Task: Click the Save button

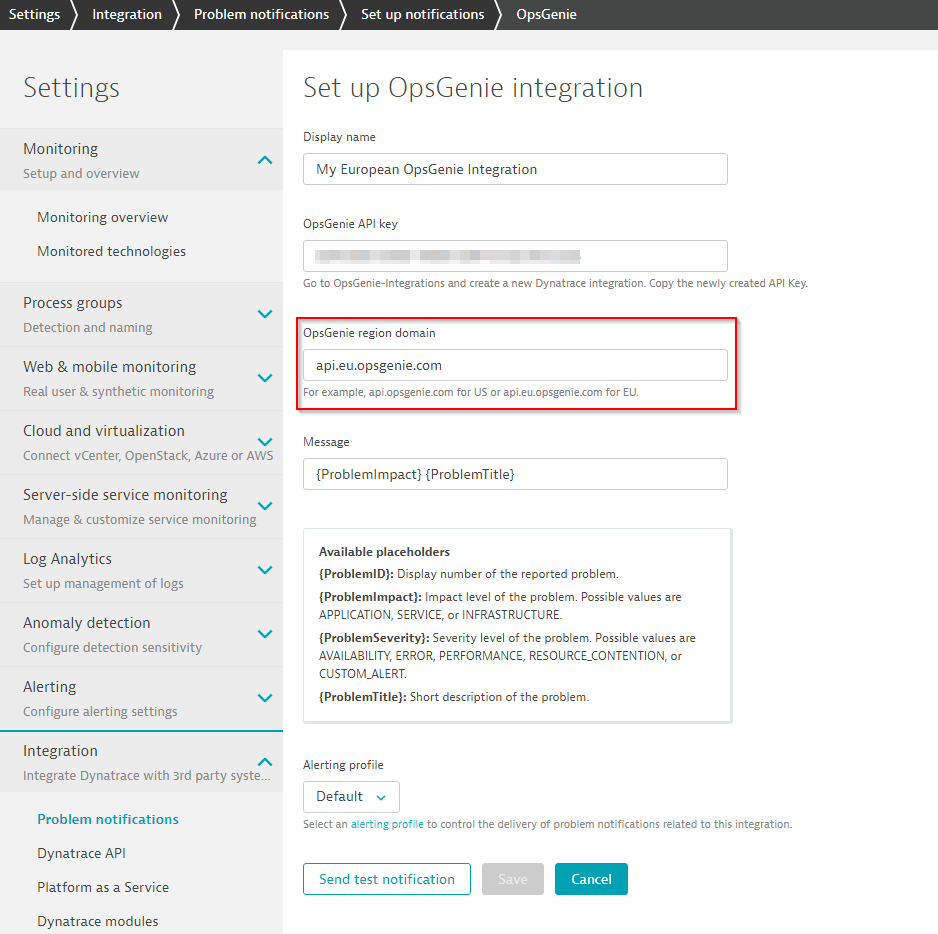Action: (x=513, y=879)
